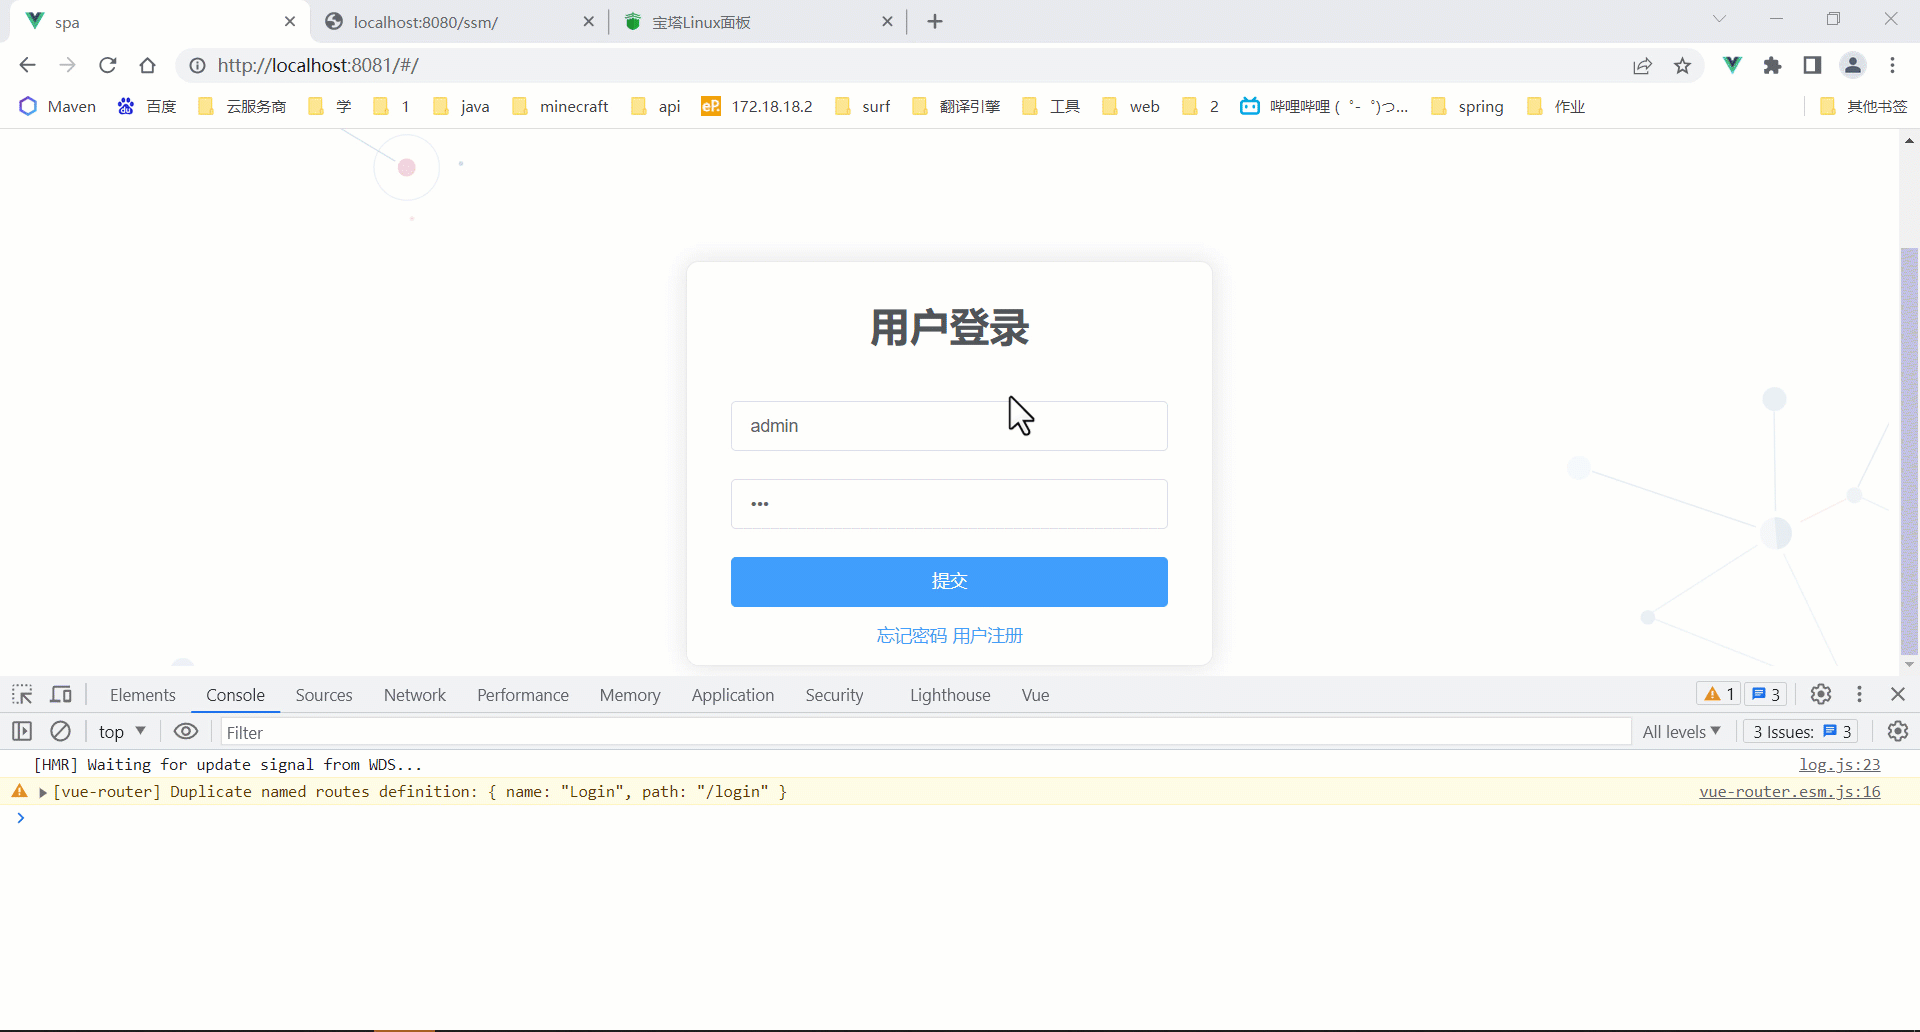Viewport: 1920px width, 1032px height.
Task: Close the localhost:8080/ssm/ tab
Action: pos(588,21)
